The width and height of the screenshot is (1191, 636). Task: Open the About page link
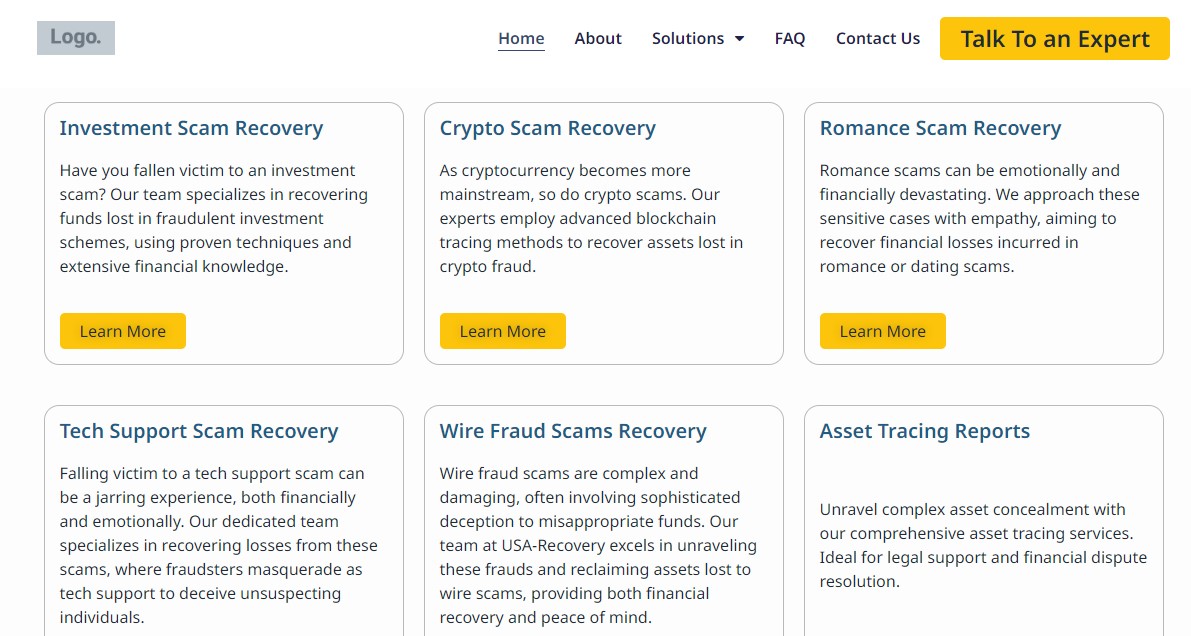click(x=598, y=38)
